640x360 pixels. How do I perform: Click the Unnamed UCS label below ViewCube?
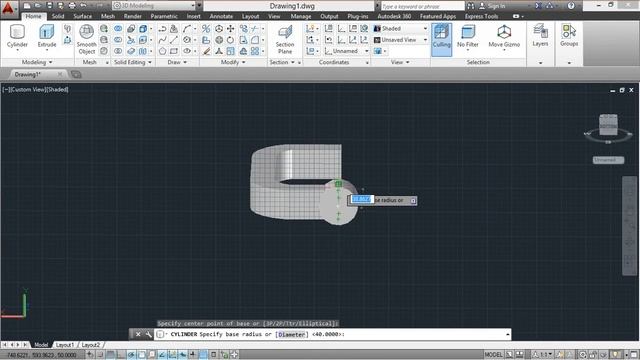pyautogui.click(x=608, y=160)
